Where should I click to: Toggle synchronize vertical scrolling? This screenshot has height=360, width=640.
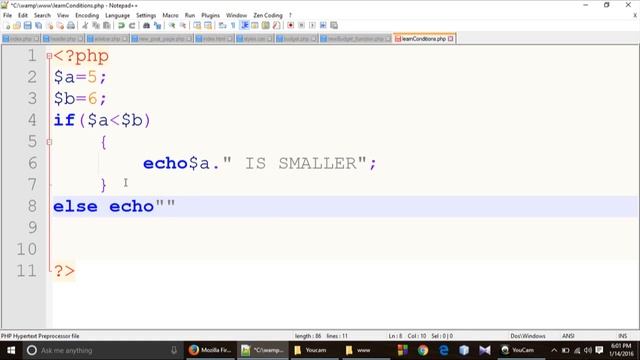(x=197, y=26)
